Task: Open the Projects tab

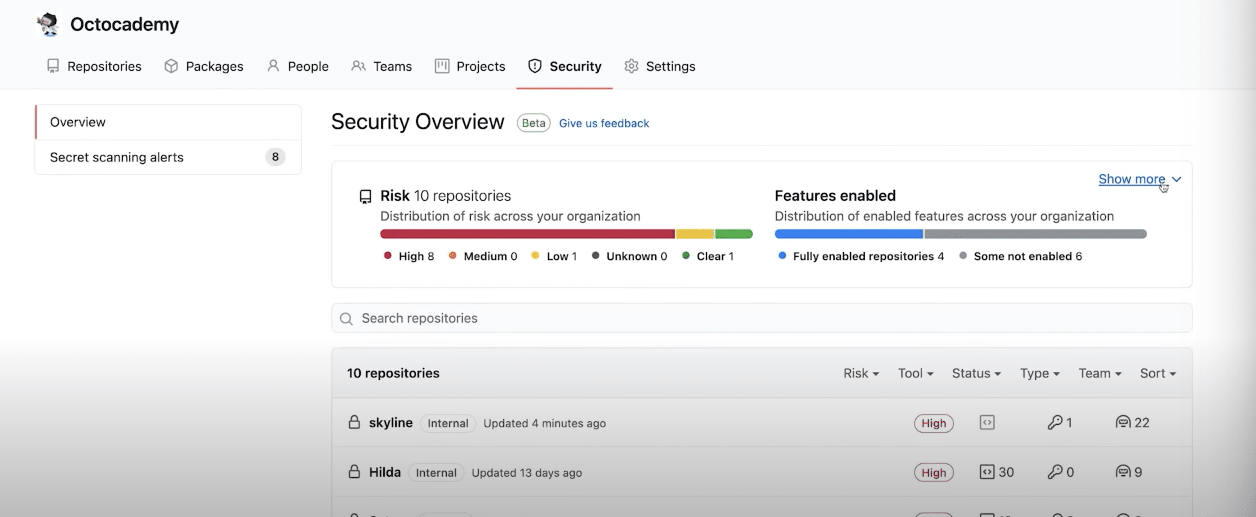Action: (x=470, y=66)
